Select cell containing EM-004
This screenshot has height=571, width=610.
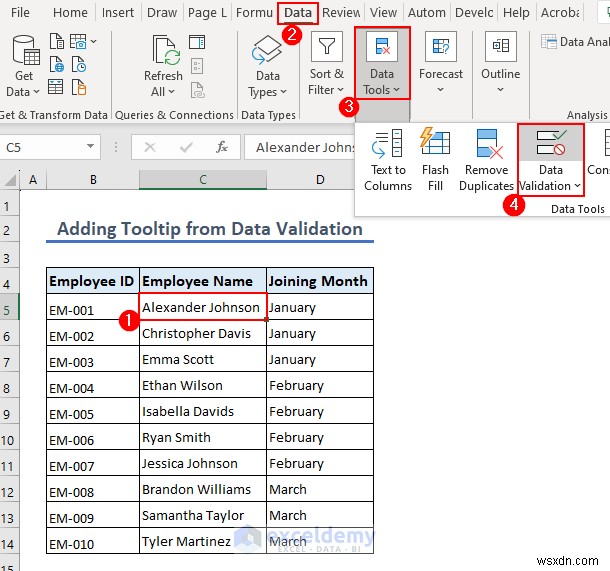point(93,385)
